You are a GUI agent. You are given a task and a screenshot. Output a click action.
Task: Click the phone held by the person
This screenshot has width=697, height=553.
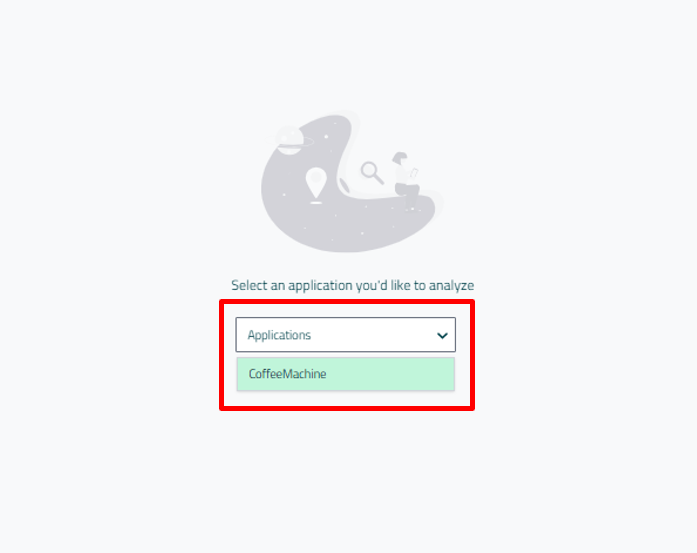414,172
